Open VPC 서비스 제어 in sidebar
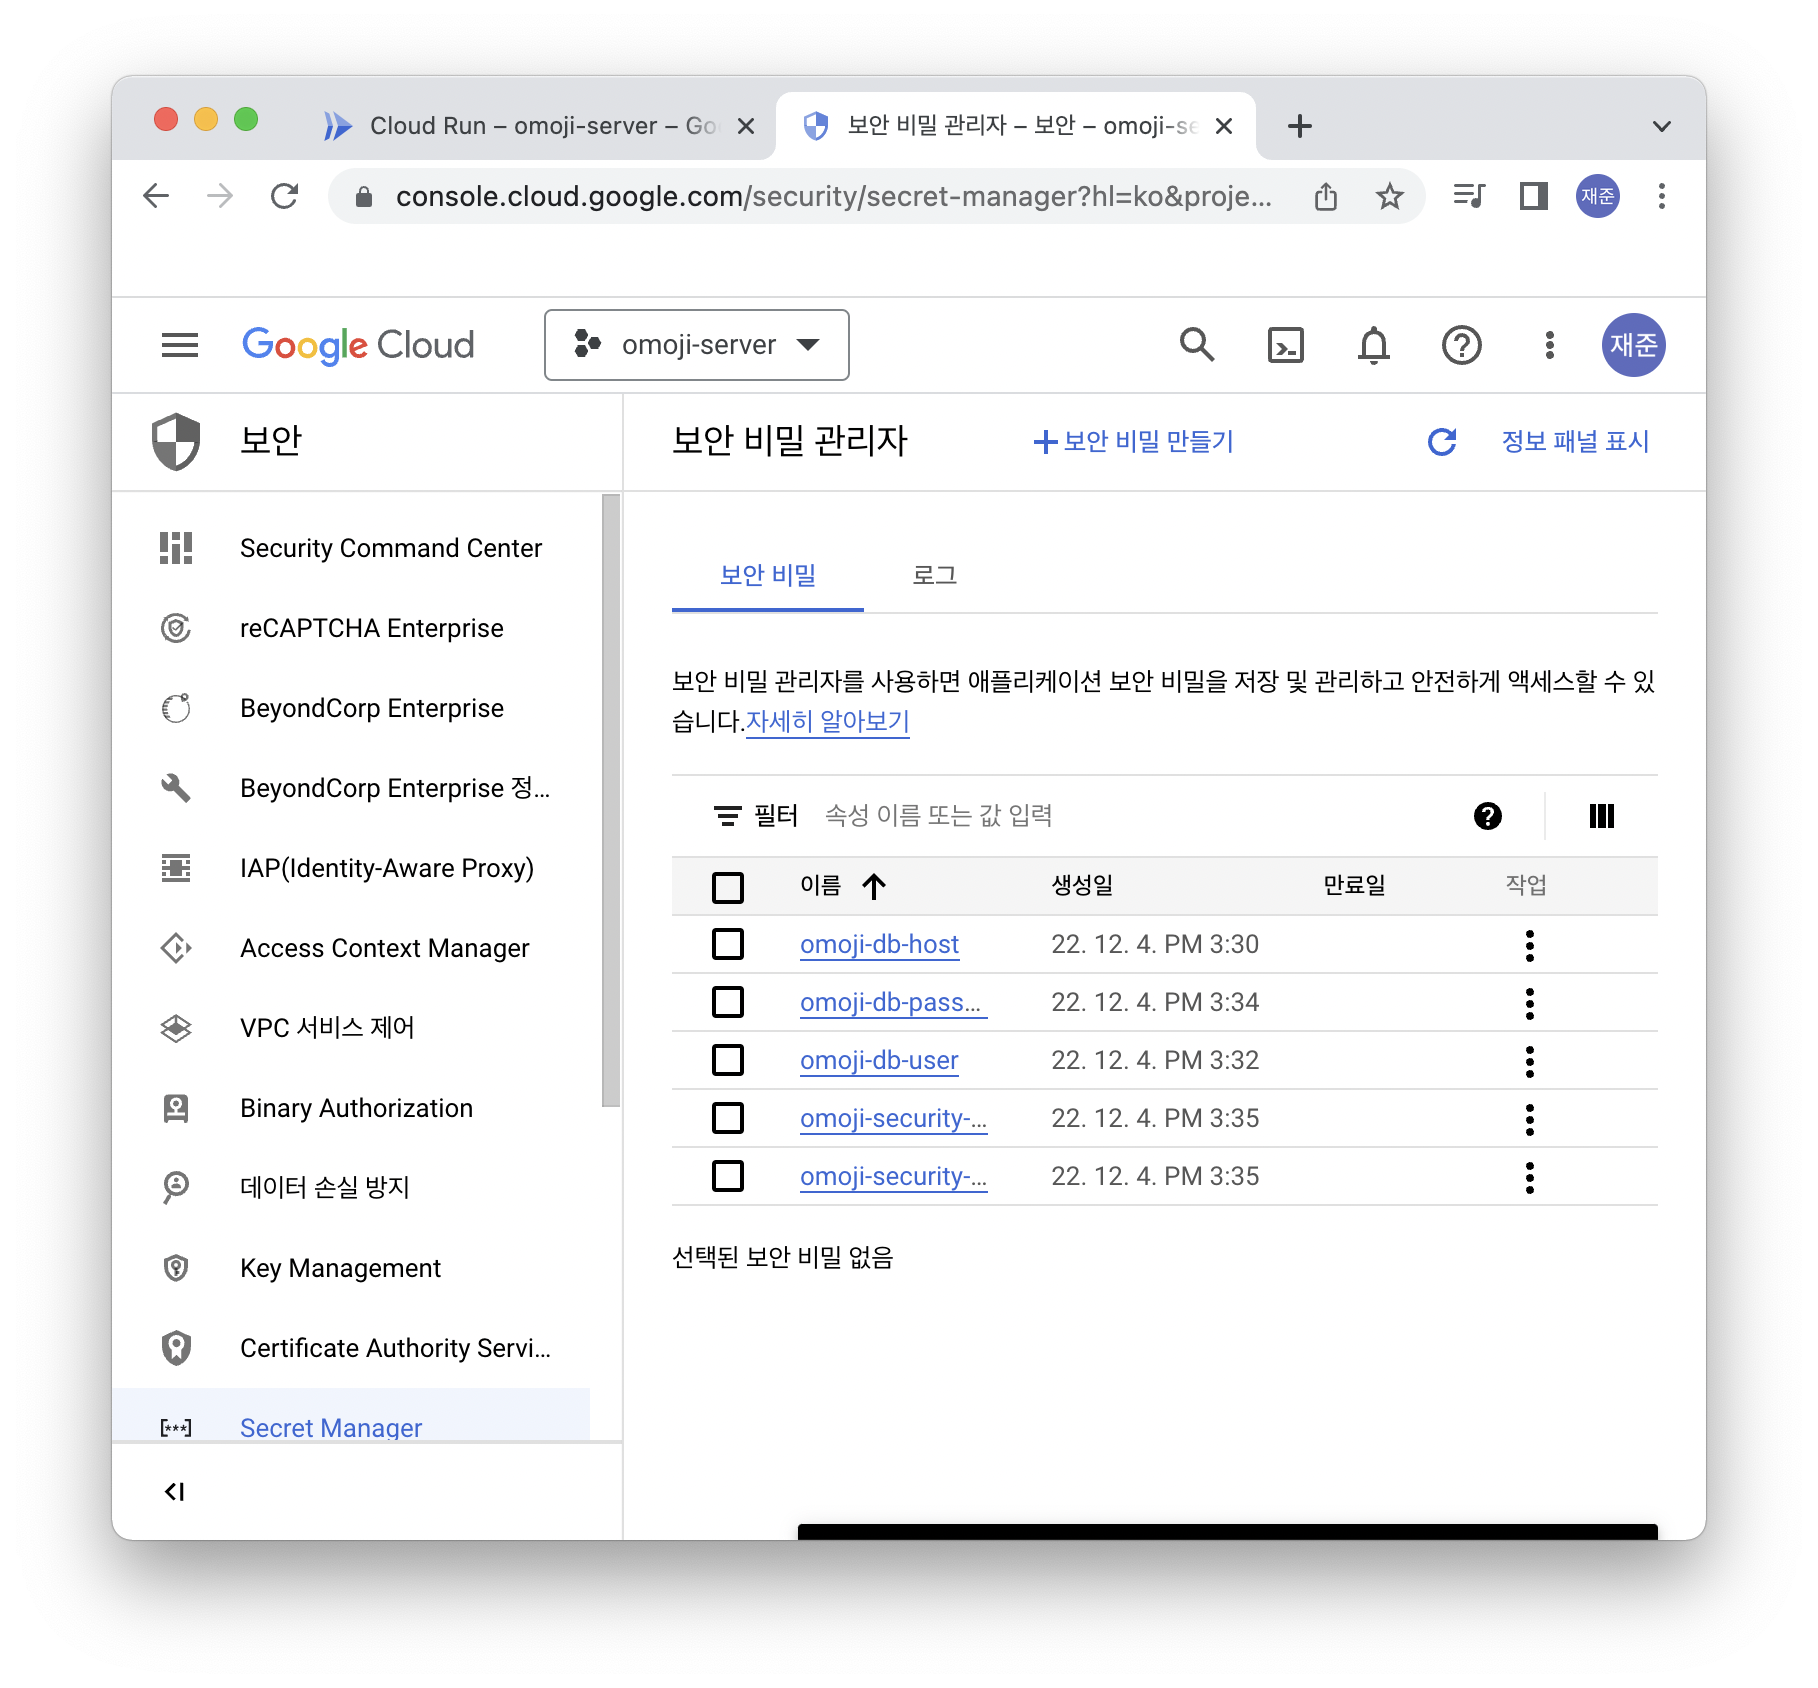The image size is (1818, 1688). [x=351, y=1028]
